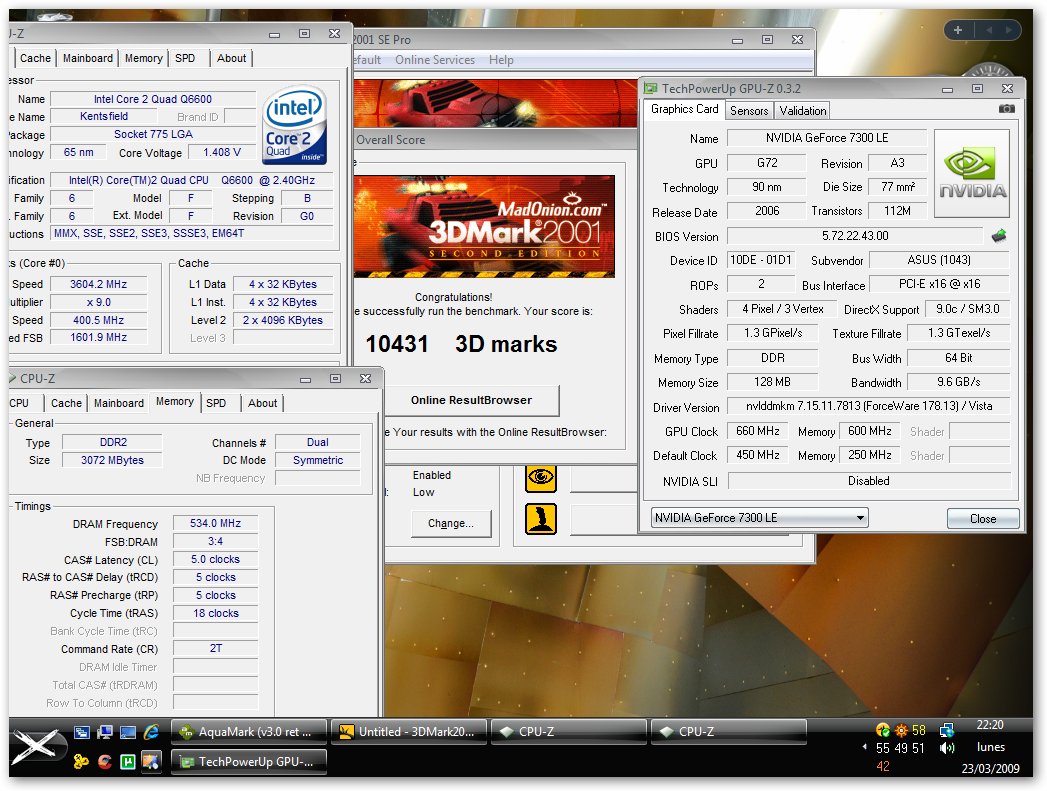Switch to Untitled - 3DMark2001 taskbar button
Image resolution: width=1047 pixels, height=791 pixels.
click(x=409, y=732)
